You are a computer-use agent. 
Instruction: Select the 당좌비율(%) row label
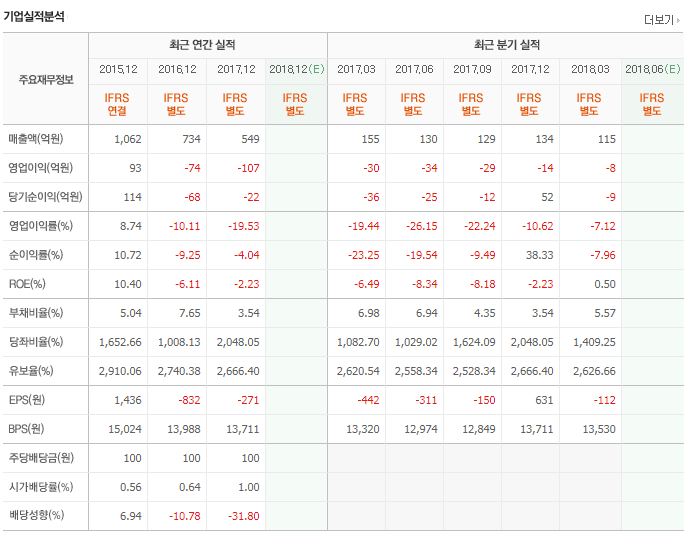(36, 342)
